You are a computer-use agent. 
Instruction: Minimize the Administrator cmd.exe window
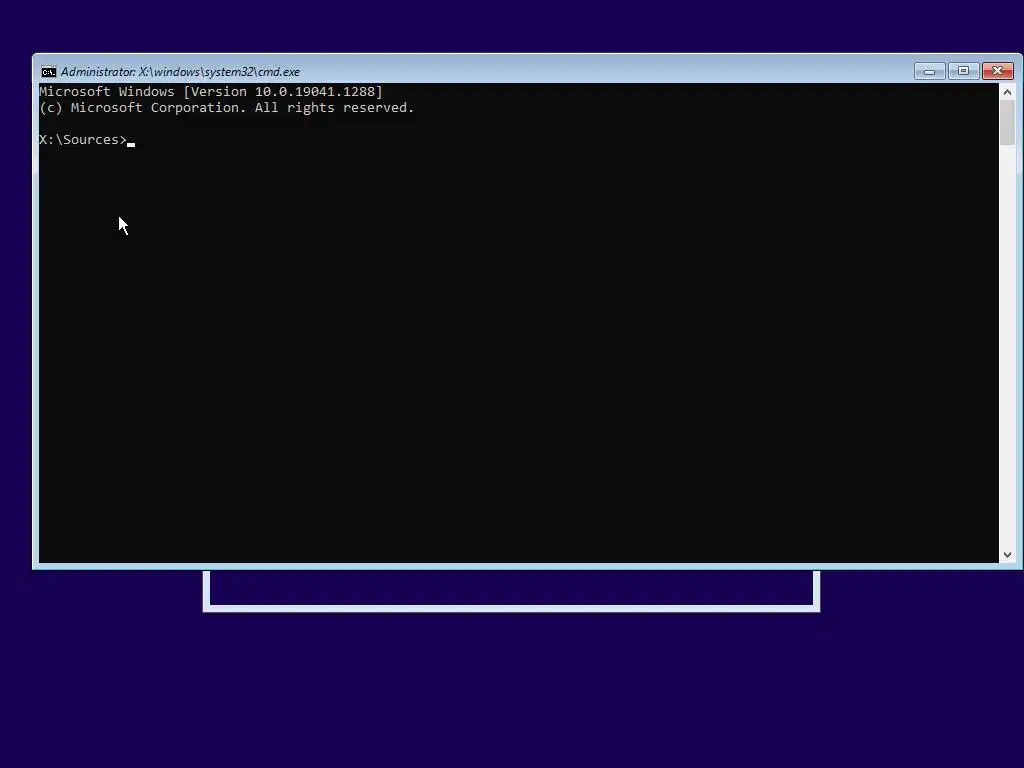[x=929, y=71]
